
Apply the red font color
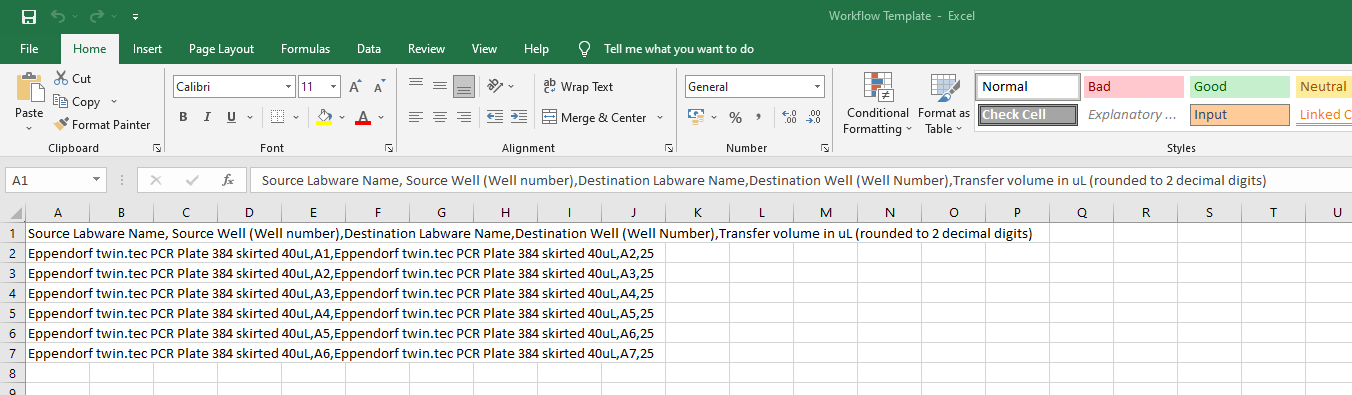[x=363, y=117]
